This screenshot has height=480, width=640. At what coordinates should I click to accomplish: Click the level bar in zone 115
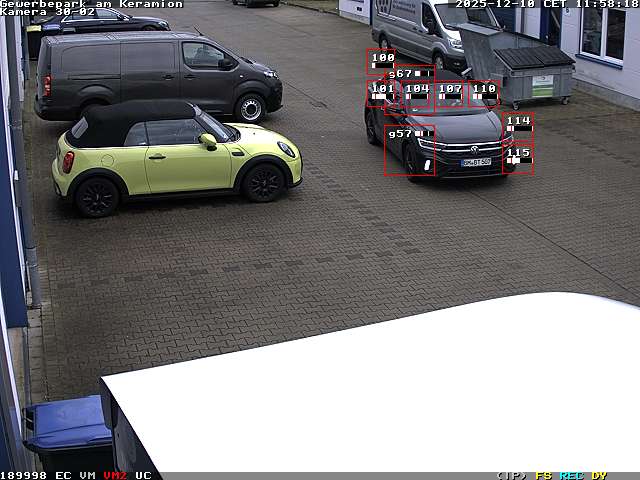point(518,160)
